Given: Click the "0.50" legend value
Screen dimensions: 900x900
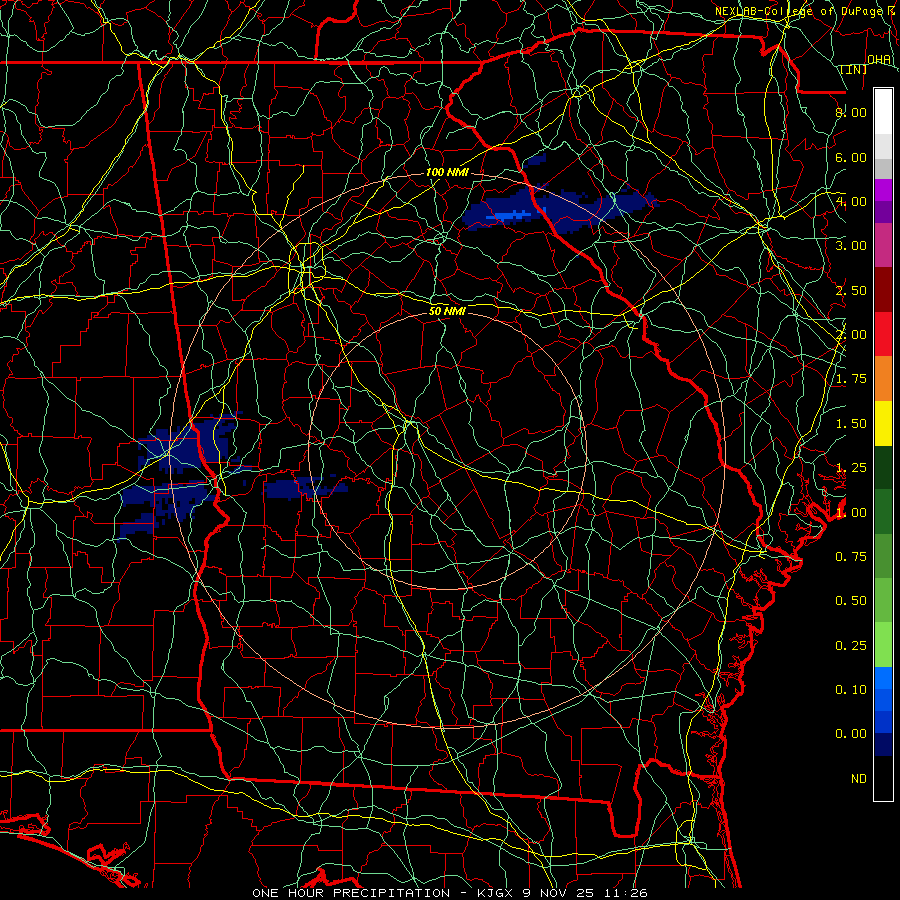Looking at the screenshot, I should 851,601.
